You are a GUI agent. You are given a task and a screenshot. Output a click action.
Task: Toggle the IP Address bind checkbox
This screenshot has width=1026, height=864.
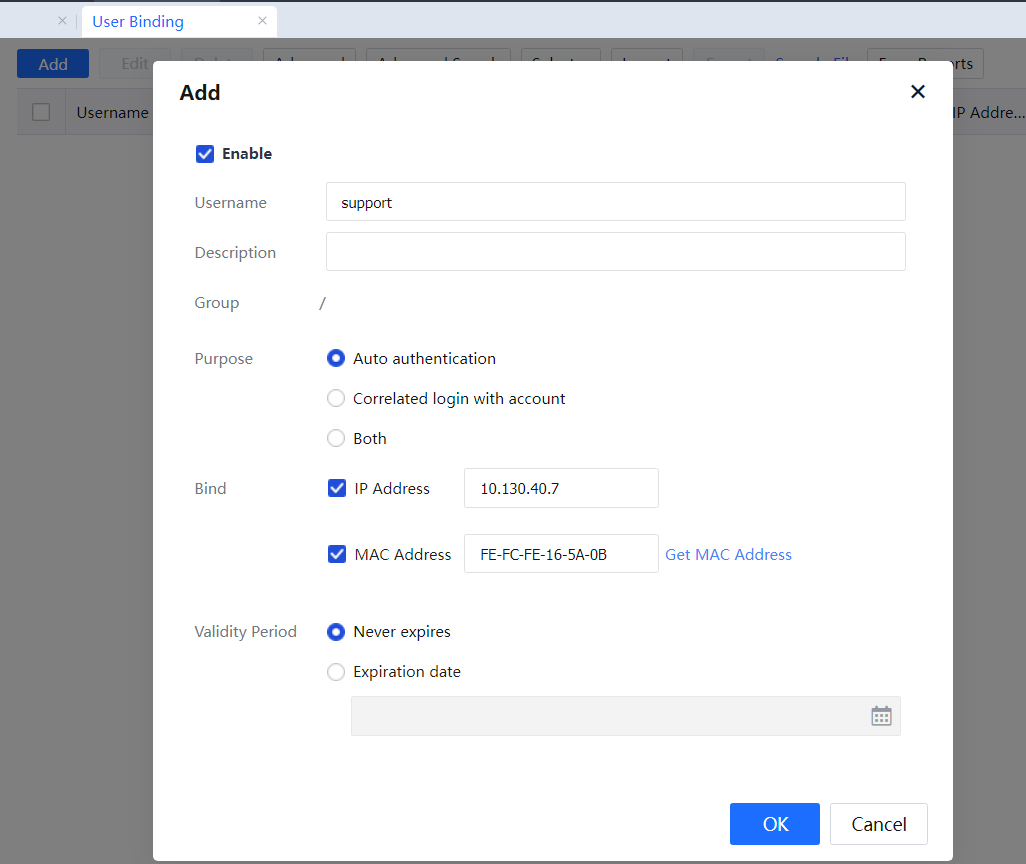click(x=337, y=489)
